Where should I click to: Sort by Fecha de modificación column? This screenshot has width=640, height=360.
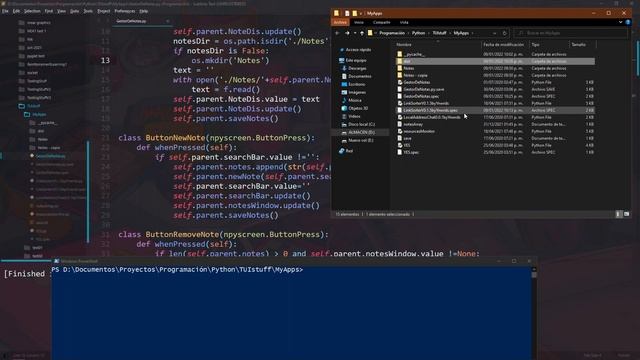(x=504, y=44)
